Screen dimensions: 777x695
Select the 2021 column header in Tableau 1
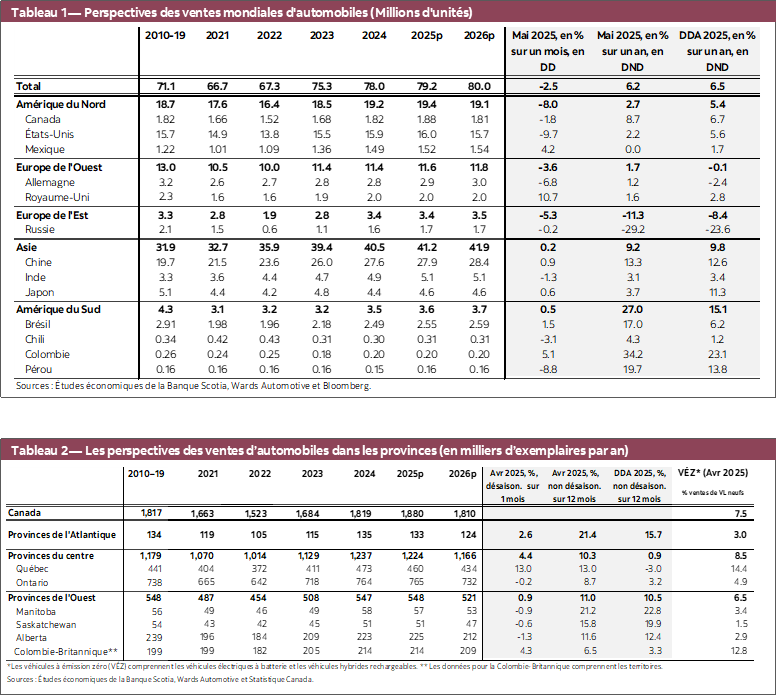coord(218,35)
